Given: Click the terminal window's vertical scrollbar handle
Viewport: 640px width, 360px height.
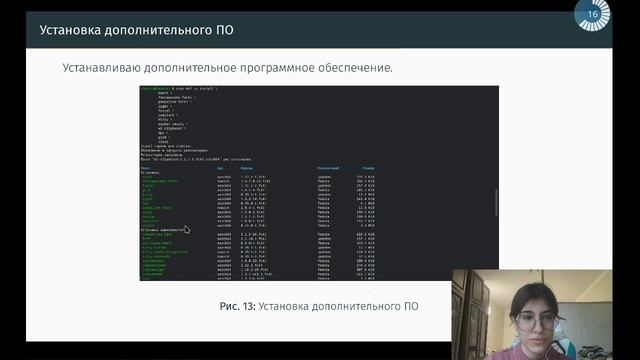Looking at the screenshot, I should [496, 202].
